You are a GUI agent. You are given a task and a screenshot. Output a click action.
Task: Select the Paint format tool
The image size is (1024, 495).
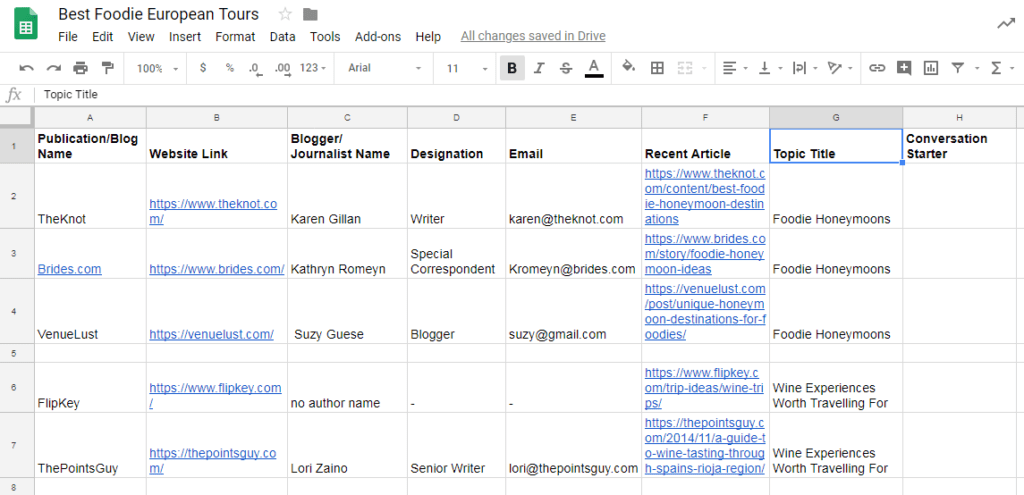107,68
